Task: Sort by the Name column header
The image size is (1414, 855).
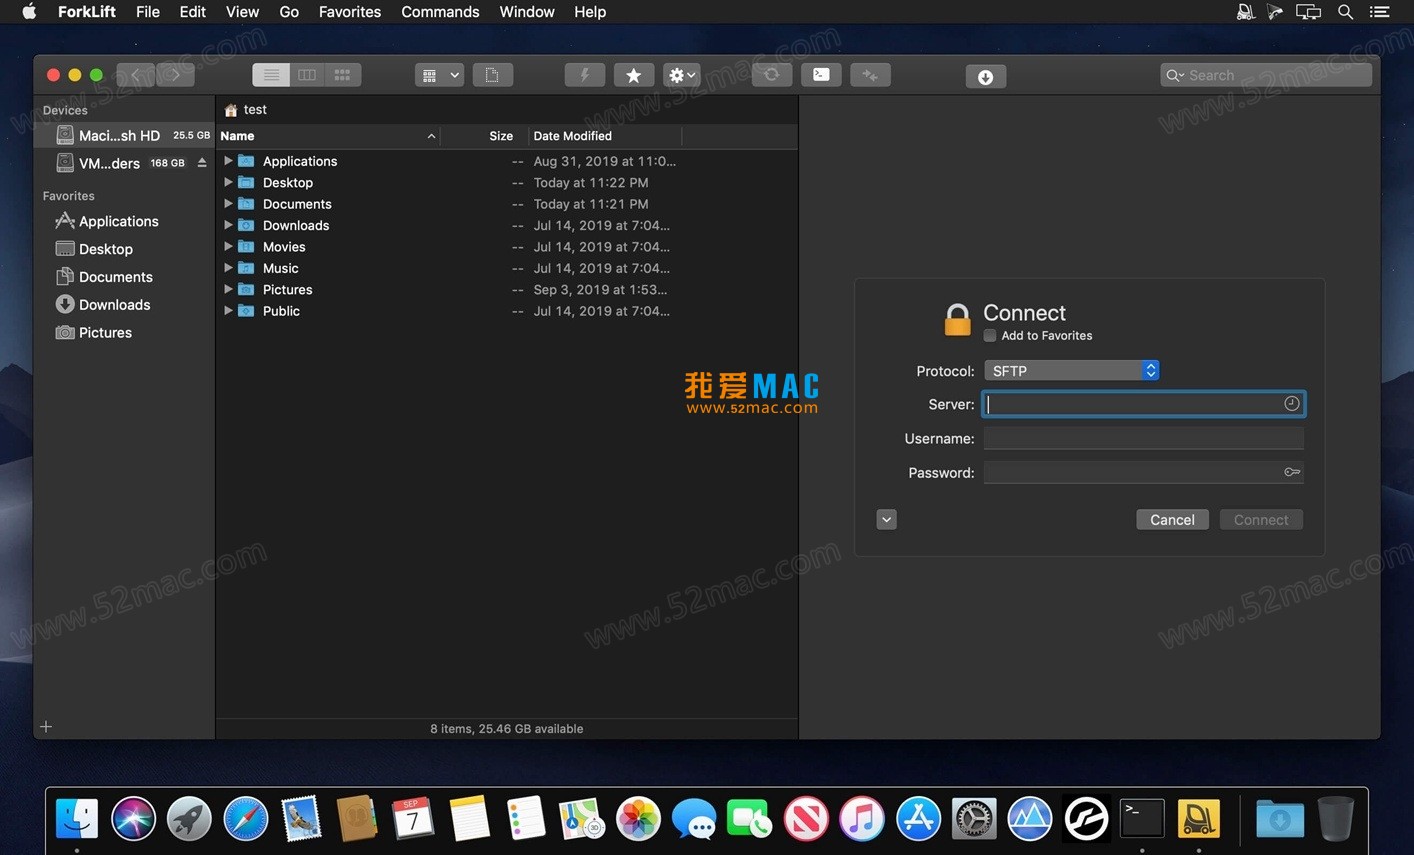Action: [x=328, y=136]
